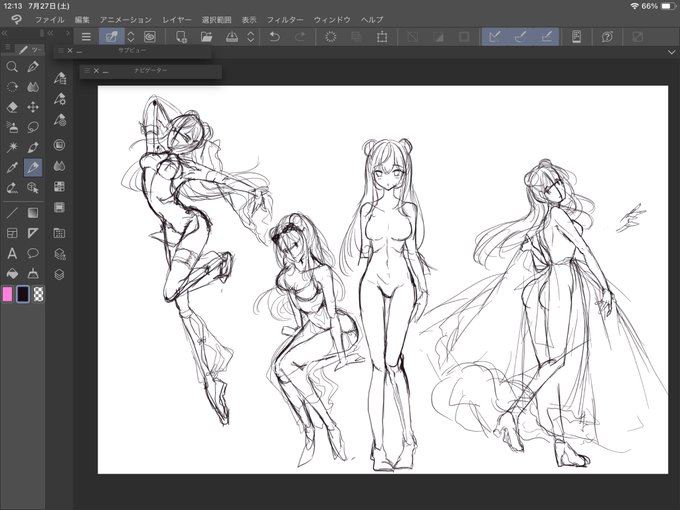Save the canvas using save icon
The image size is (680, 510).
(x=232, y=37)
